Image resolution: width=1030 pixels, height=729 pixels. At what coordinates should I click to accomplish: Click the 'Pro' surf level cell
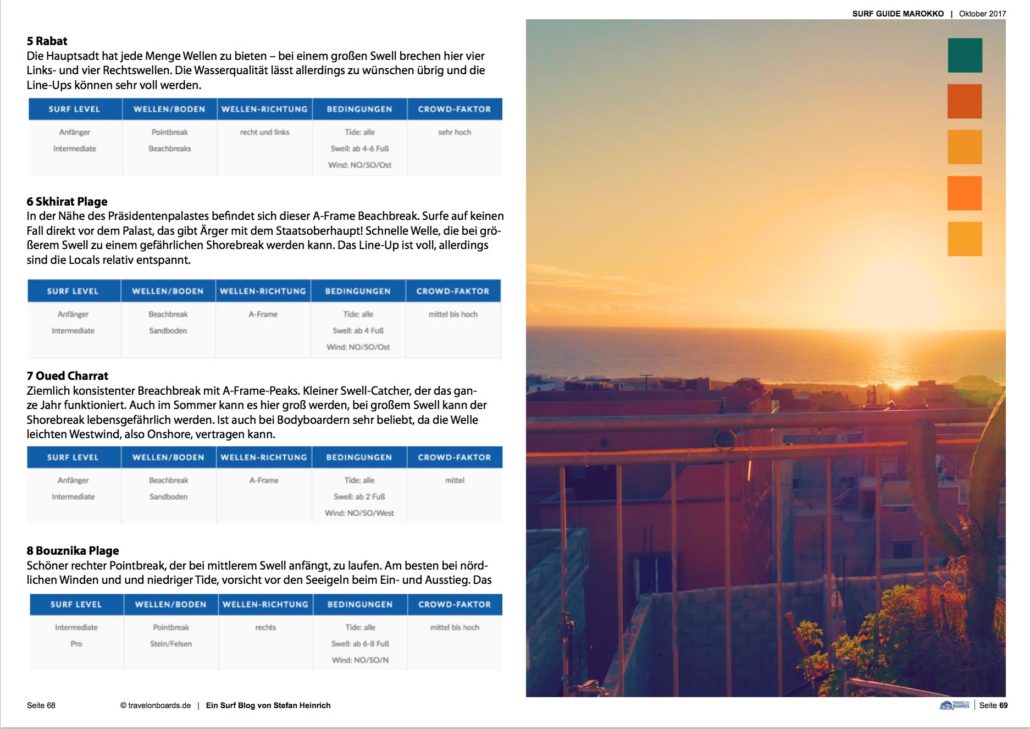(76, 644)
